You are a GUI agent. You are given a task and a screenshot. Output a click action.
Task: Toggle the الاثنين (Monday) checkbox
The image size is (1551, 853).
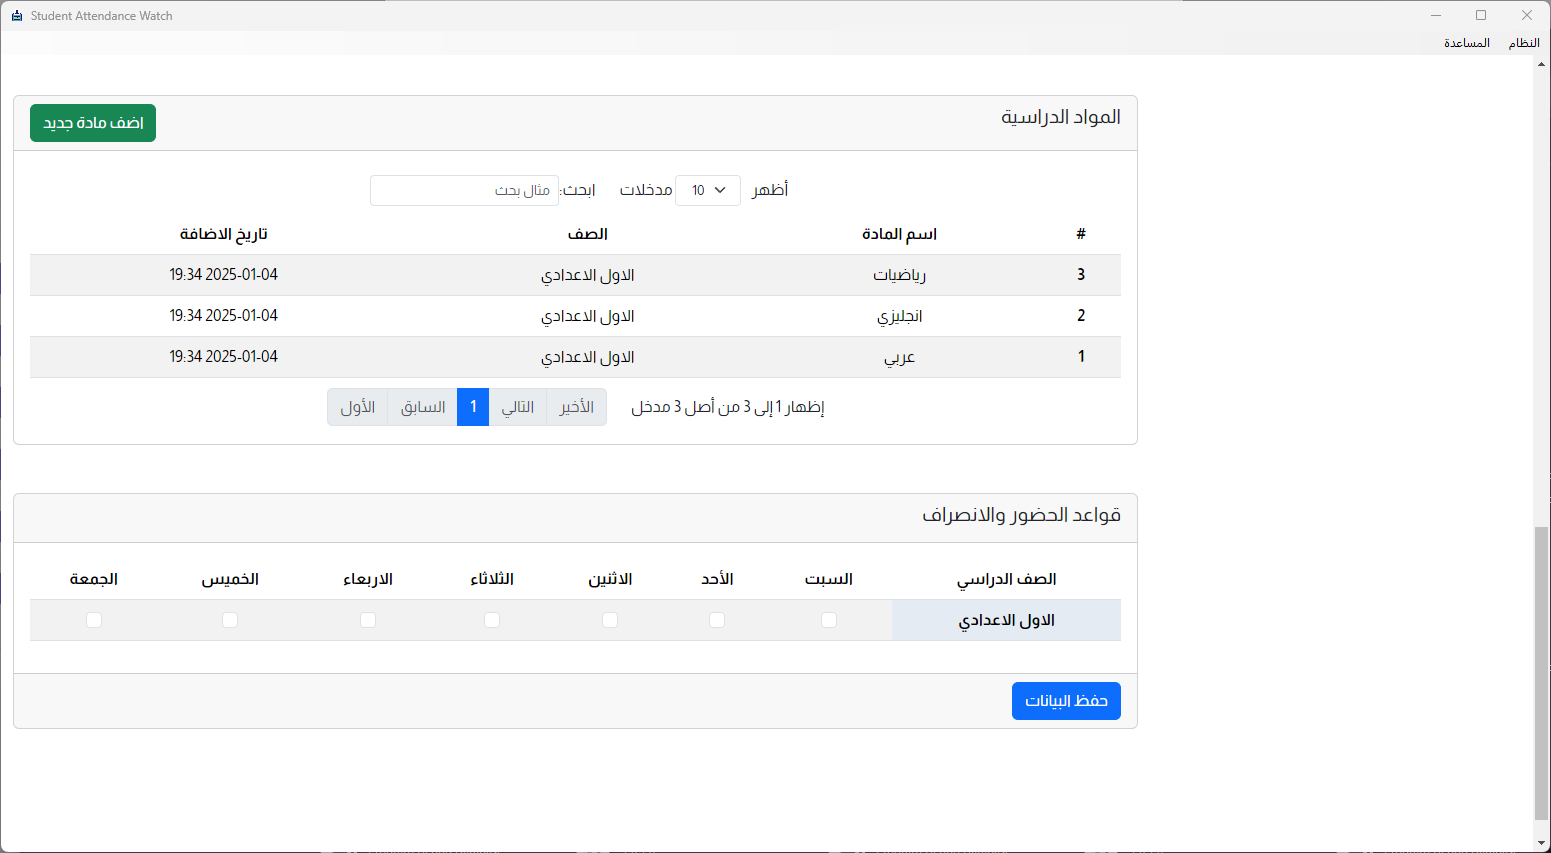click(610, 620)
